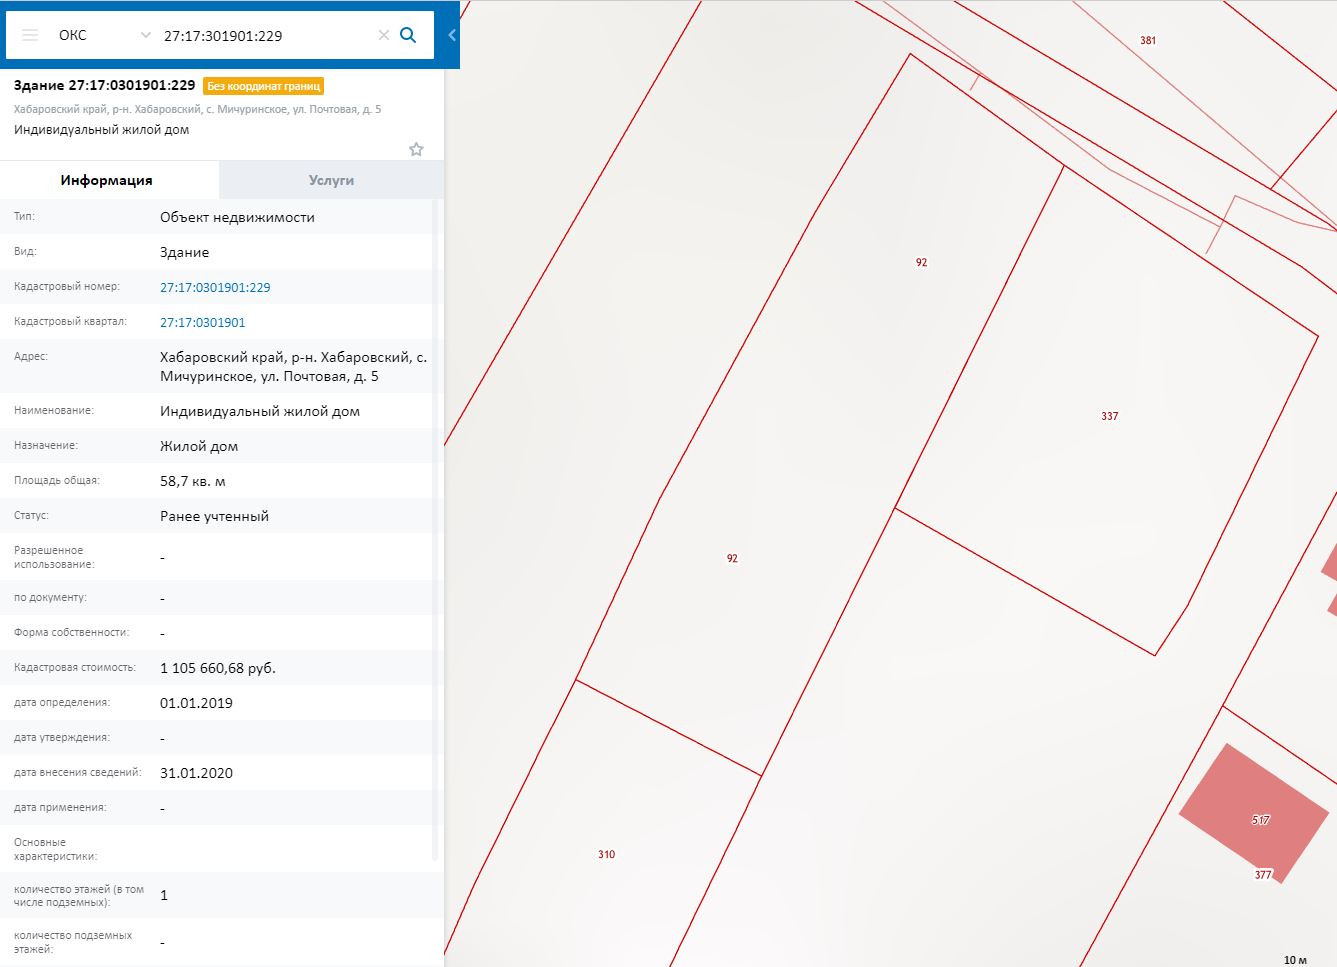
Task: Select parcel label 381 on the map
Action: point(1148,40)
